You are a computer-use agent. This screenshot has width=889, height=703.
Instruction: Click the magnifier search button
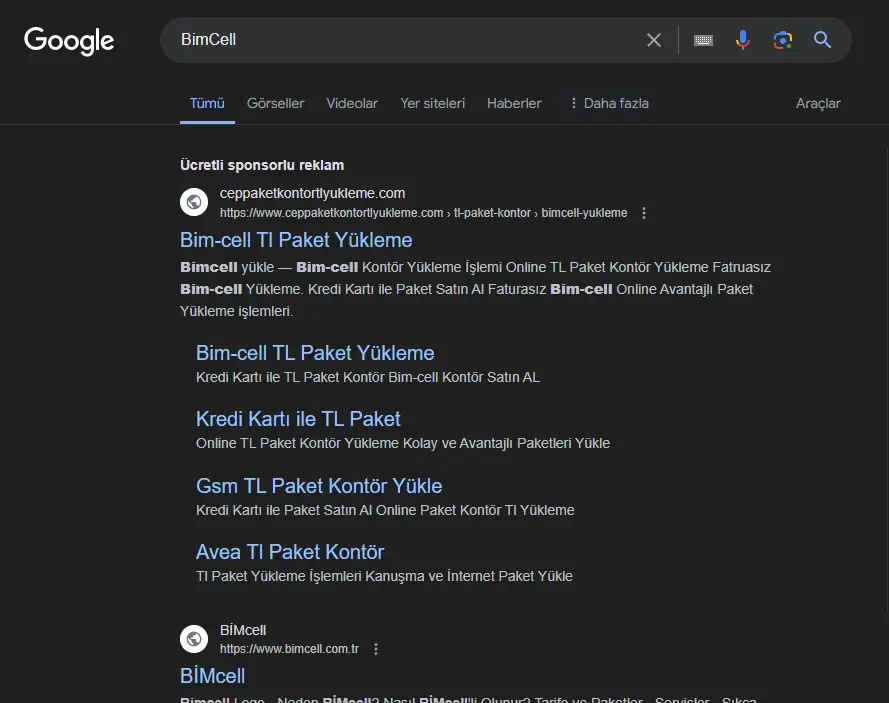point(822,40)
